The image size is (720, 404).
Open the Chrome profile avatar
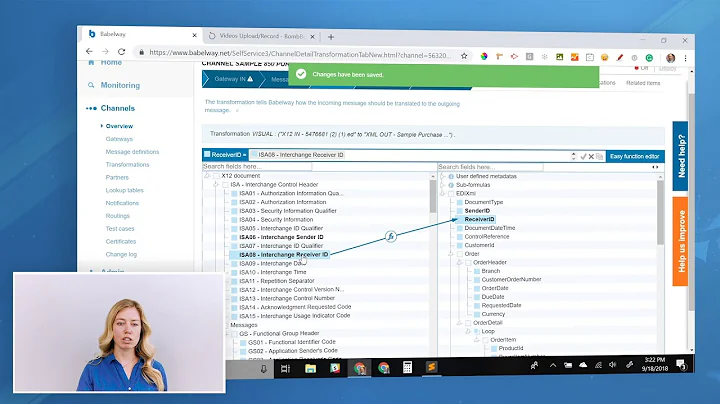coord(670,58)
